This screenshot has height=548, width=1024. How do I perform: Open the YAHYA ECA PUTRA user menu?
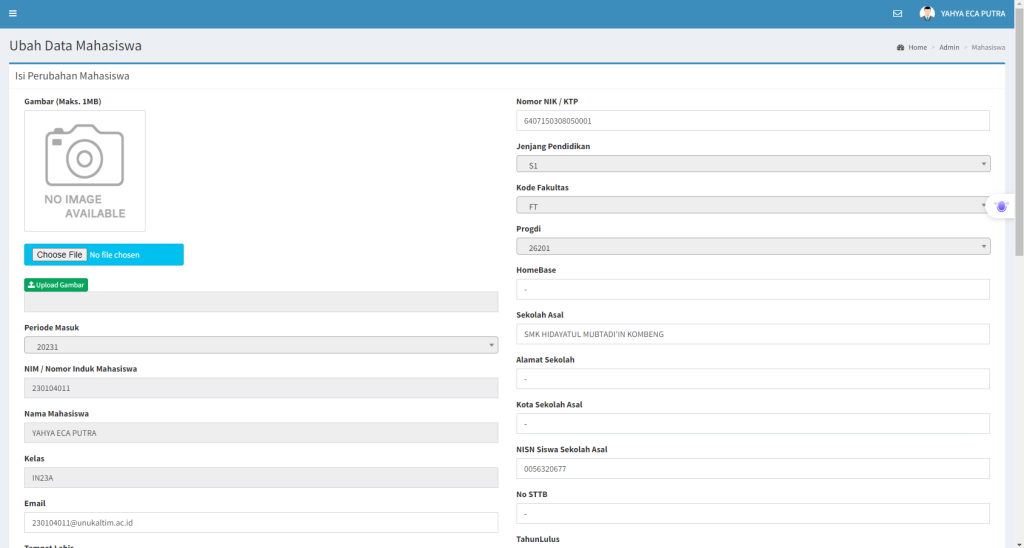tap(972, 13)
